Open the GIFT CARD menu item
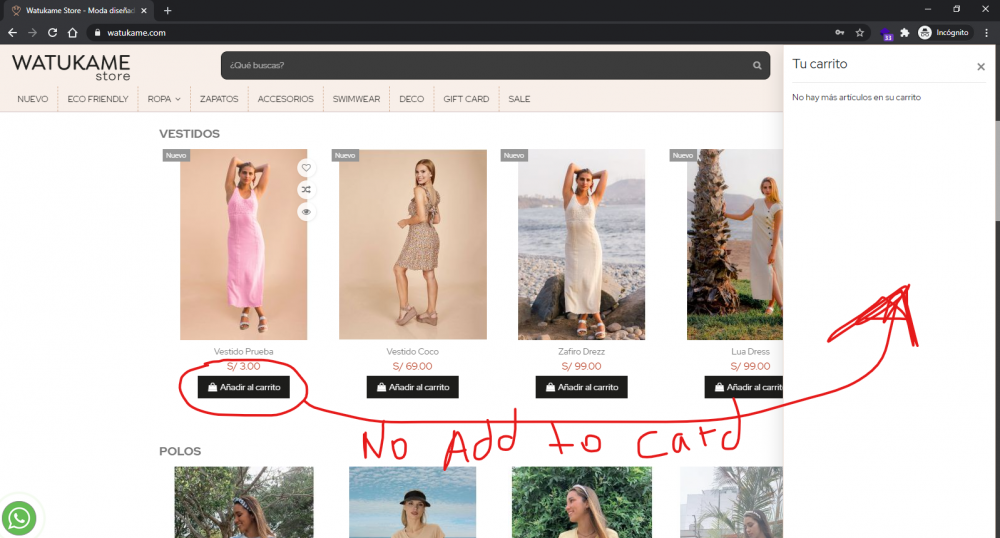The width and height of the screenshot is (1000, 538). coord(466,99)
